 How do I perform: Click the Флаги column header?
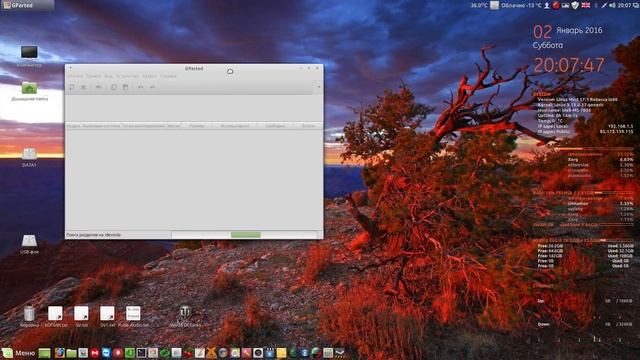click(308, 126)
